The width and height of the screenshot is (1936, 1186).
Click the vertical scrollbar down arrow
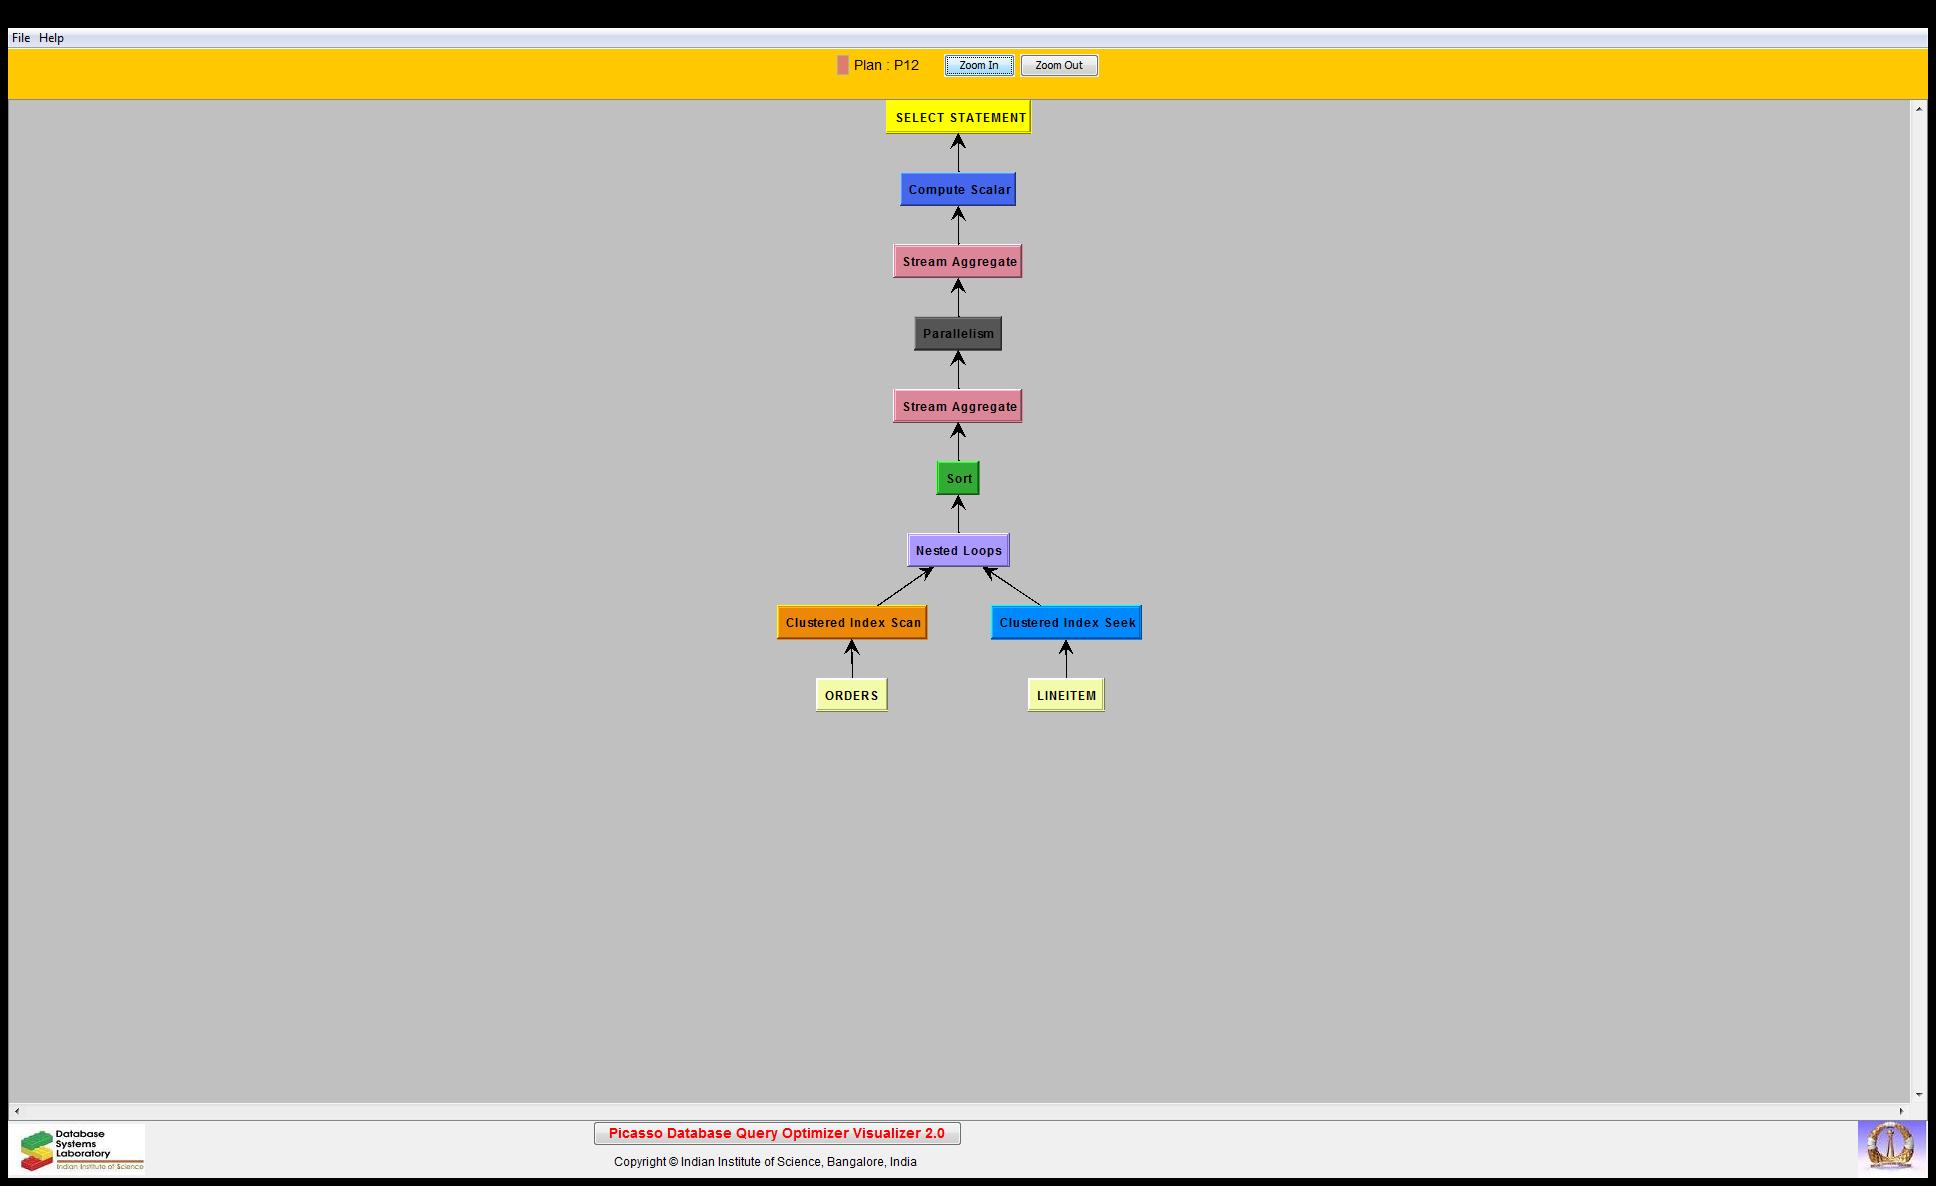1918,1095
